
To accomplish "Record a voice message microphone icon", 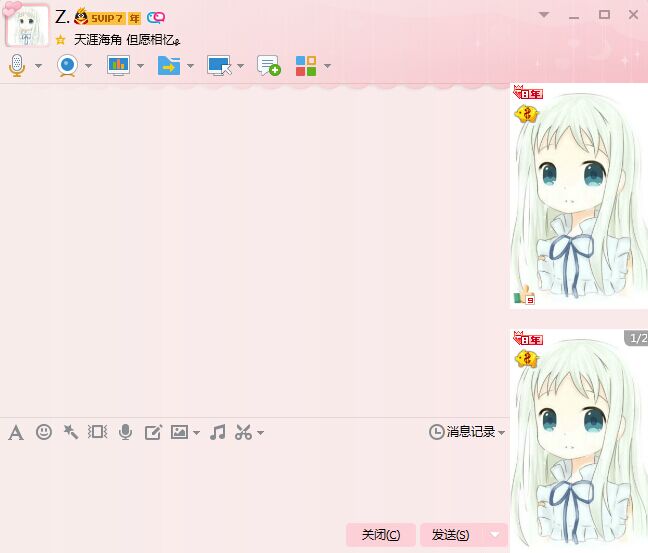I will pos(125,432).
